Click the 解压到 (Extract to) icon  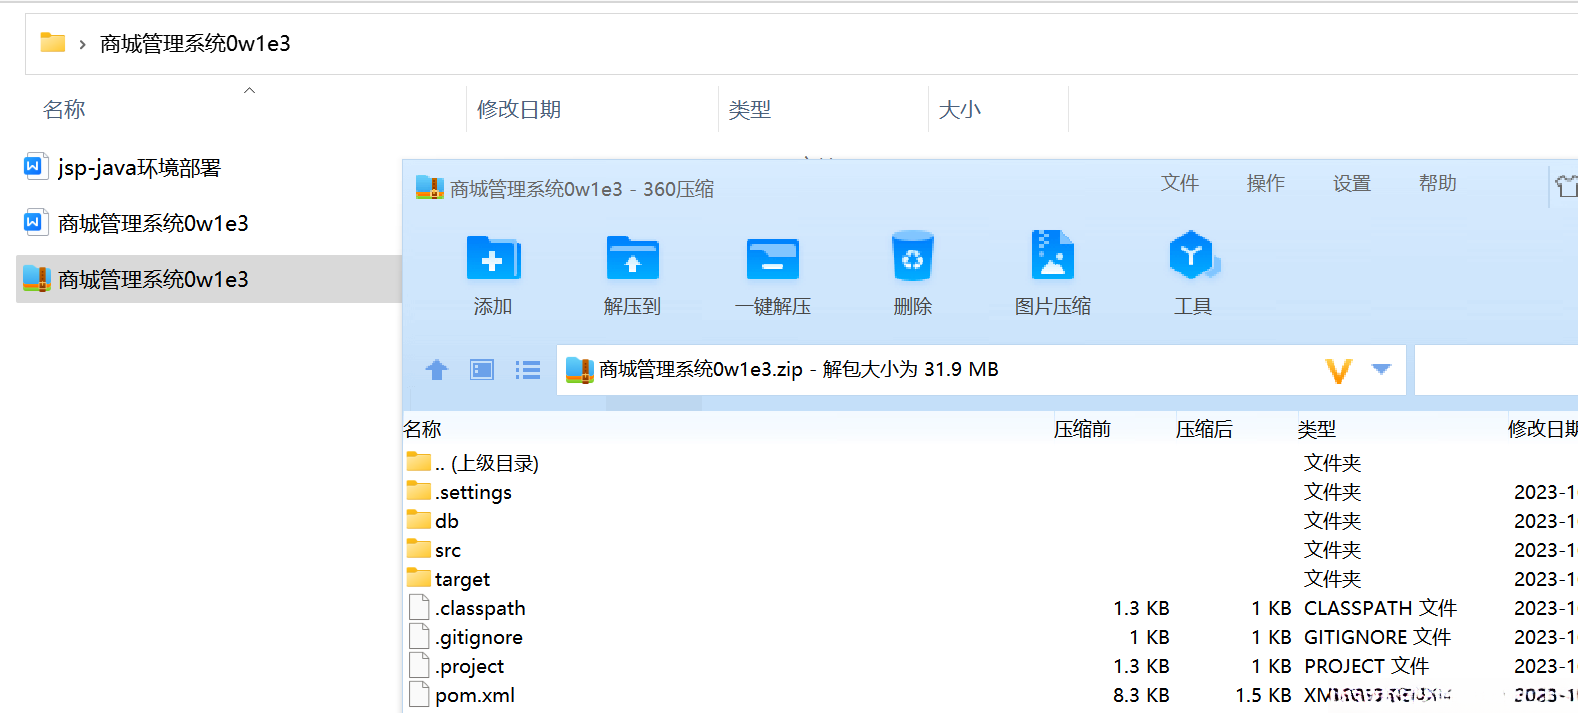[633, 259]
